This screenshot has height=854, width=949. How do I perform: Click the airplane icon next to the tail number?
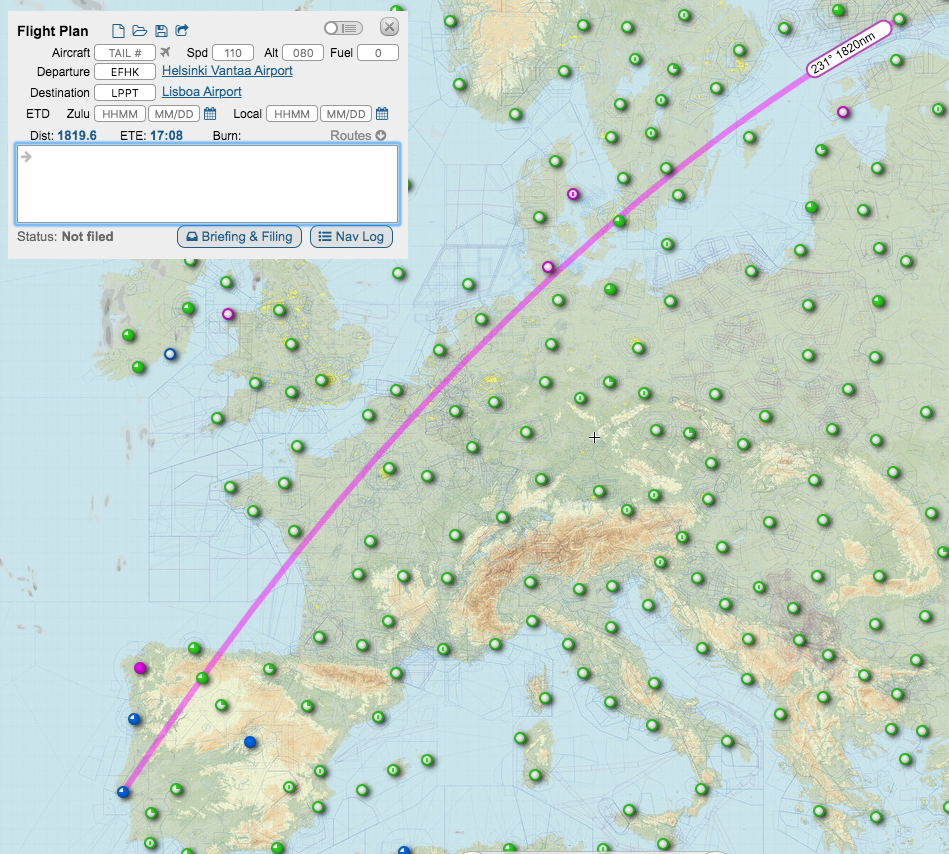coord(166,52)
